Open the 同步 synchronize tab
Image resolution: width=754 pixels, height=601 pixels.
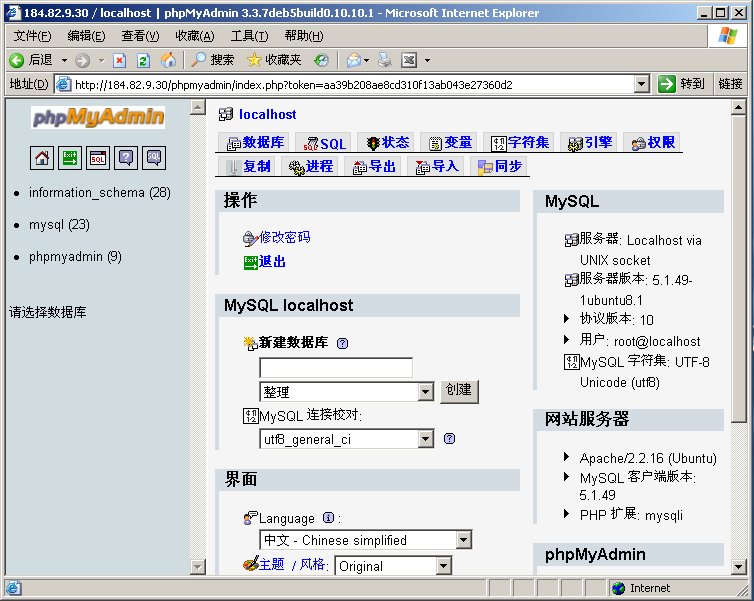499,166
